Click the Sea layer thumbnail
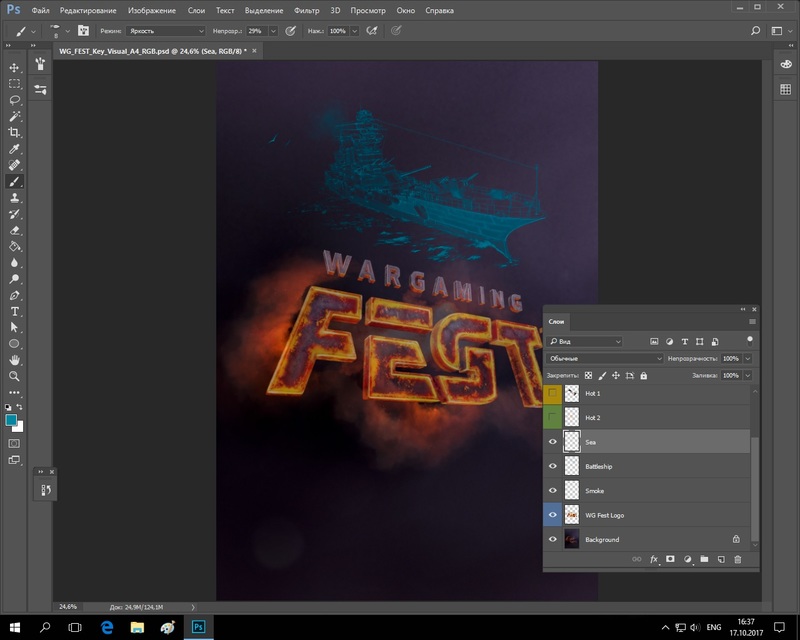Viewport: 800px width, 640px height. coord(572,442)
